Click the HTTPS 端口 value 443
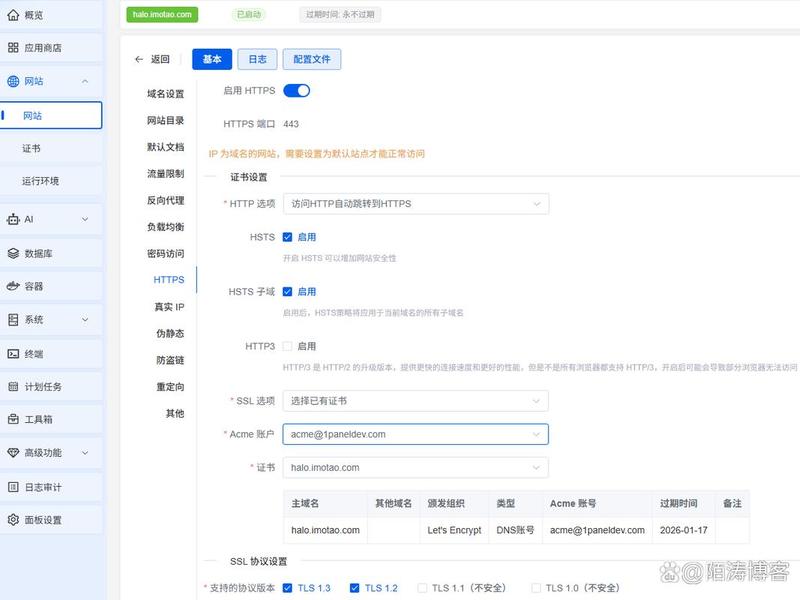This screenshot has height=600, width=800. [291, 124]
